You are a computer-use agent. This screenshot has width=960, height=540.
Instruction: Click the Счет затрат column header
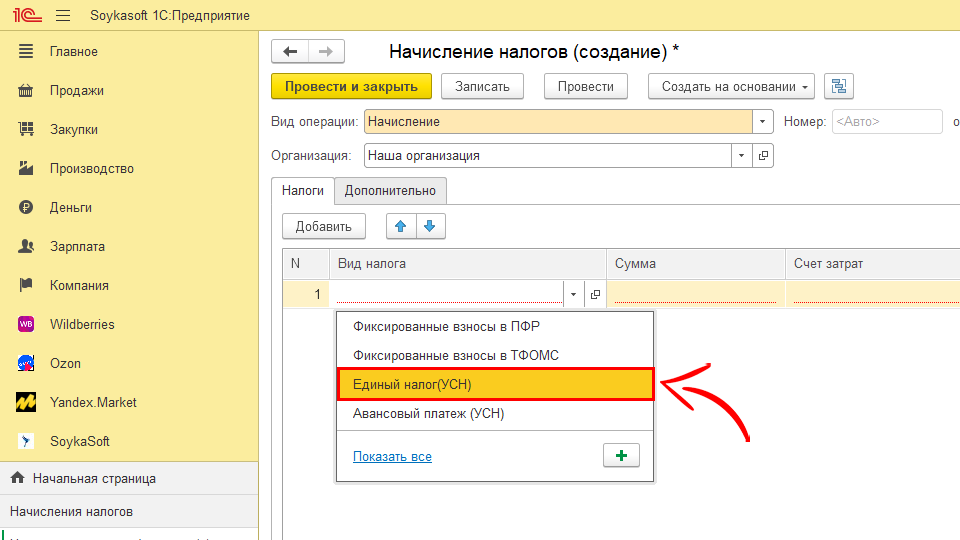point(872,264)
